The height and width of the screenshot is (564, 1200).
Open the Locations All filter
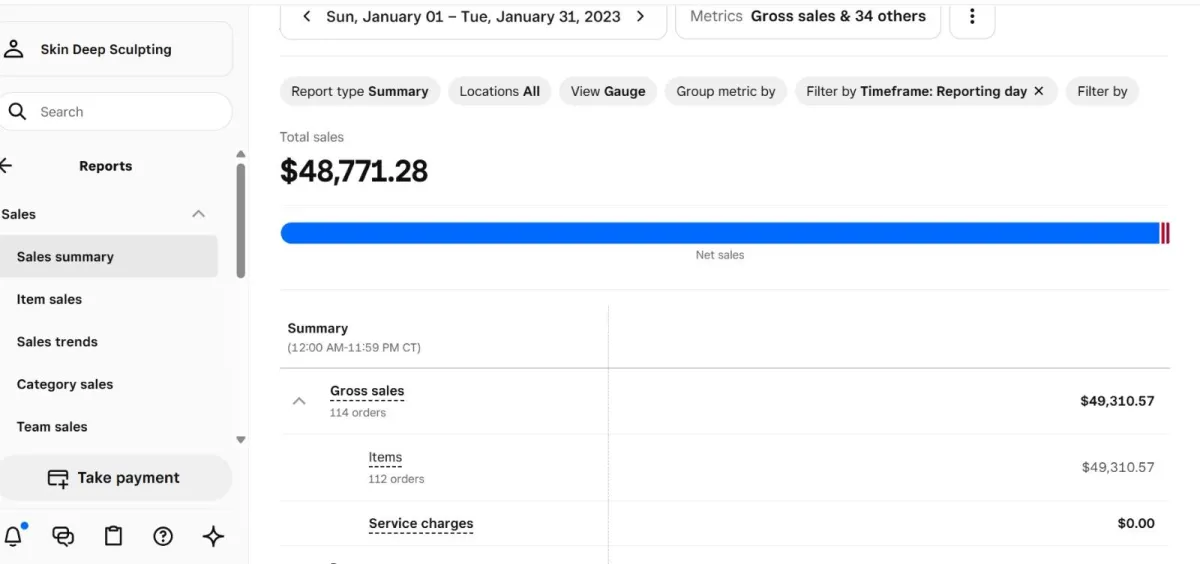499,91
